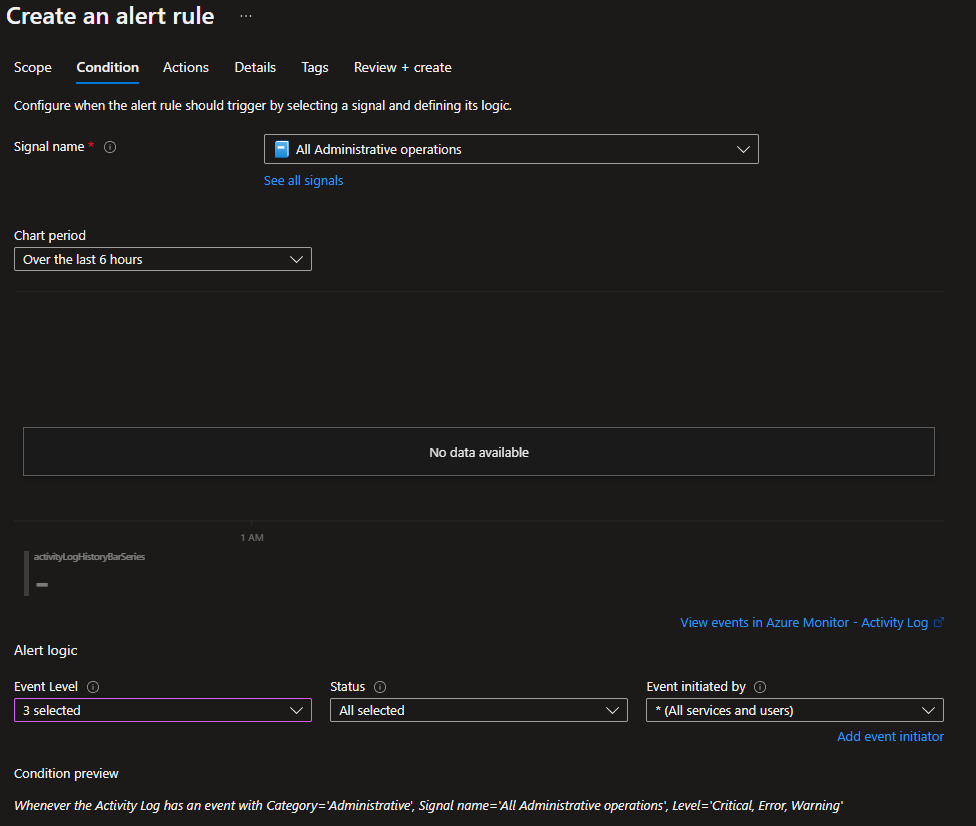The width and height of the screenshot is (976, 826).
Task: Click the blue signal icon in Signal name box
Action: click(x=282, y=149)
